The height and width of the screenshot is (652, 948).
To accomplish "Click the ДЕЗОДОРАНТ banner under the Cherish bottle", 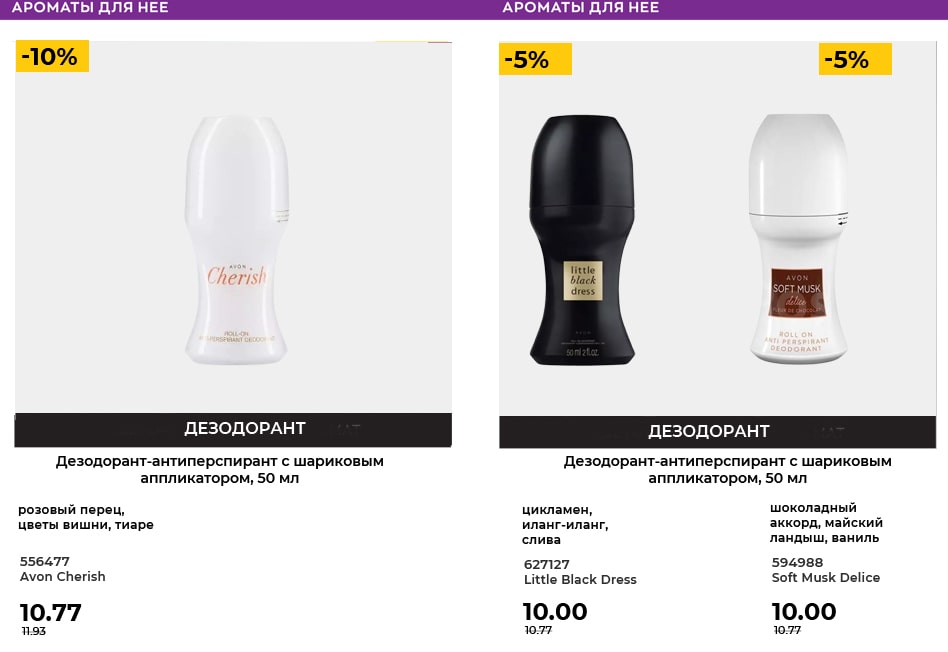I will (245, 429).
